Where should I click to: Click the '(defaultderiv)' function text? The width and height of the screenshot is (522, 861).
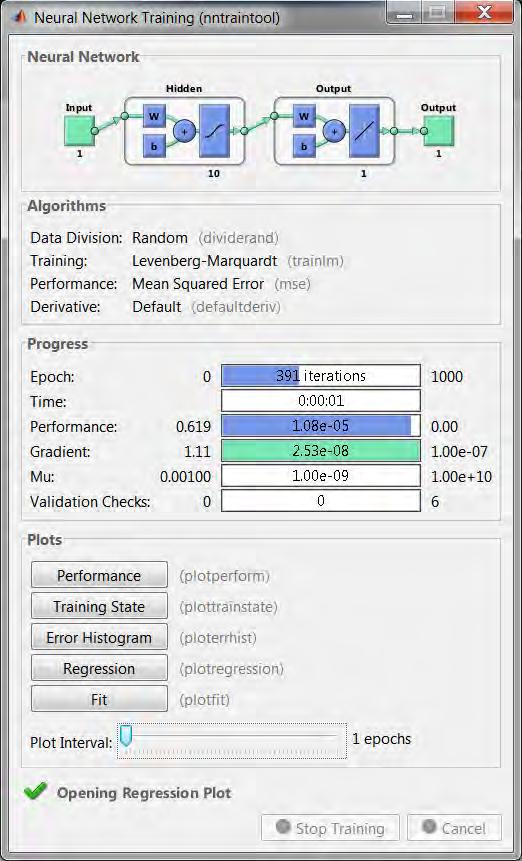point(235,307)
